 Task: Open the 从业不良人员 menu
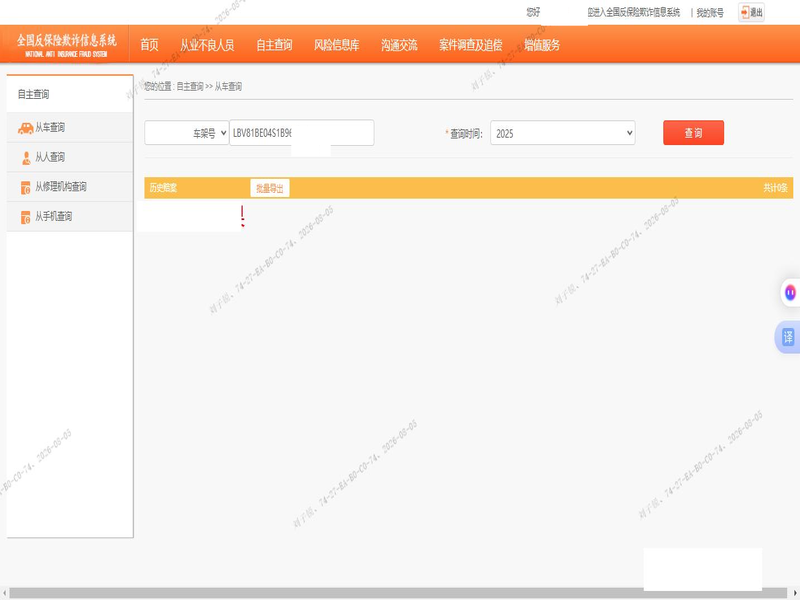(207, 45)
